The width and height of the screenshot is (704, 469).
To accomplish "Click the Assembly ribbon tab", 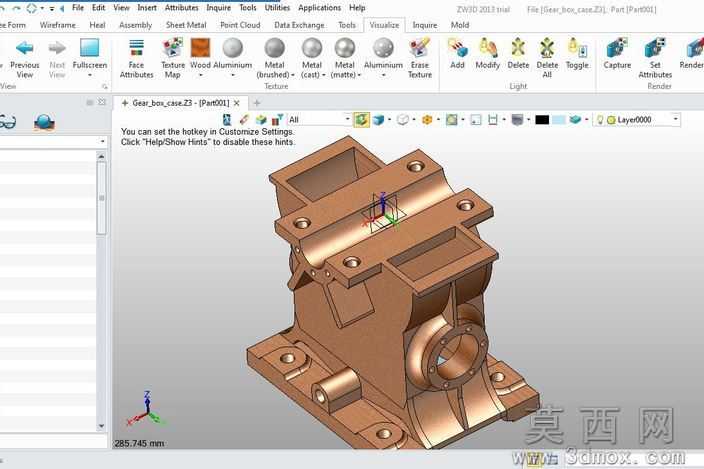I will point(135,25).
